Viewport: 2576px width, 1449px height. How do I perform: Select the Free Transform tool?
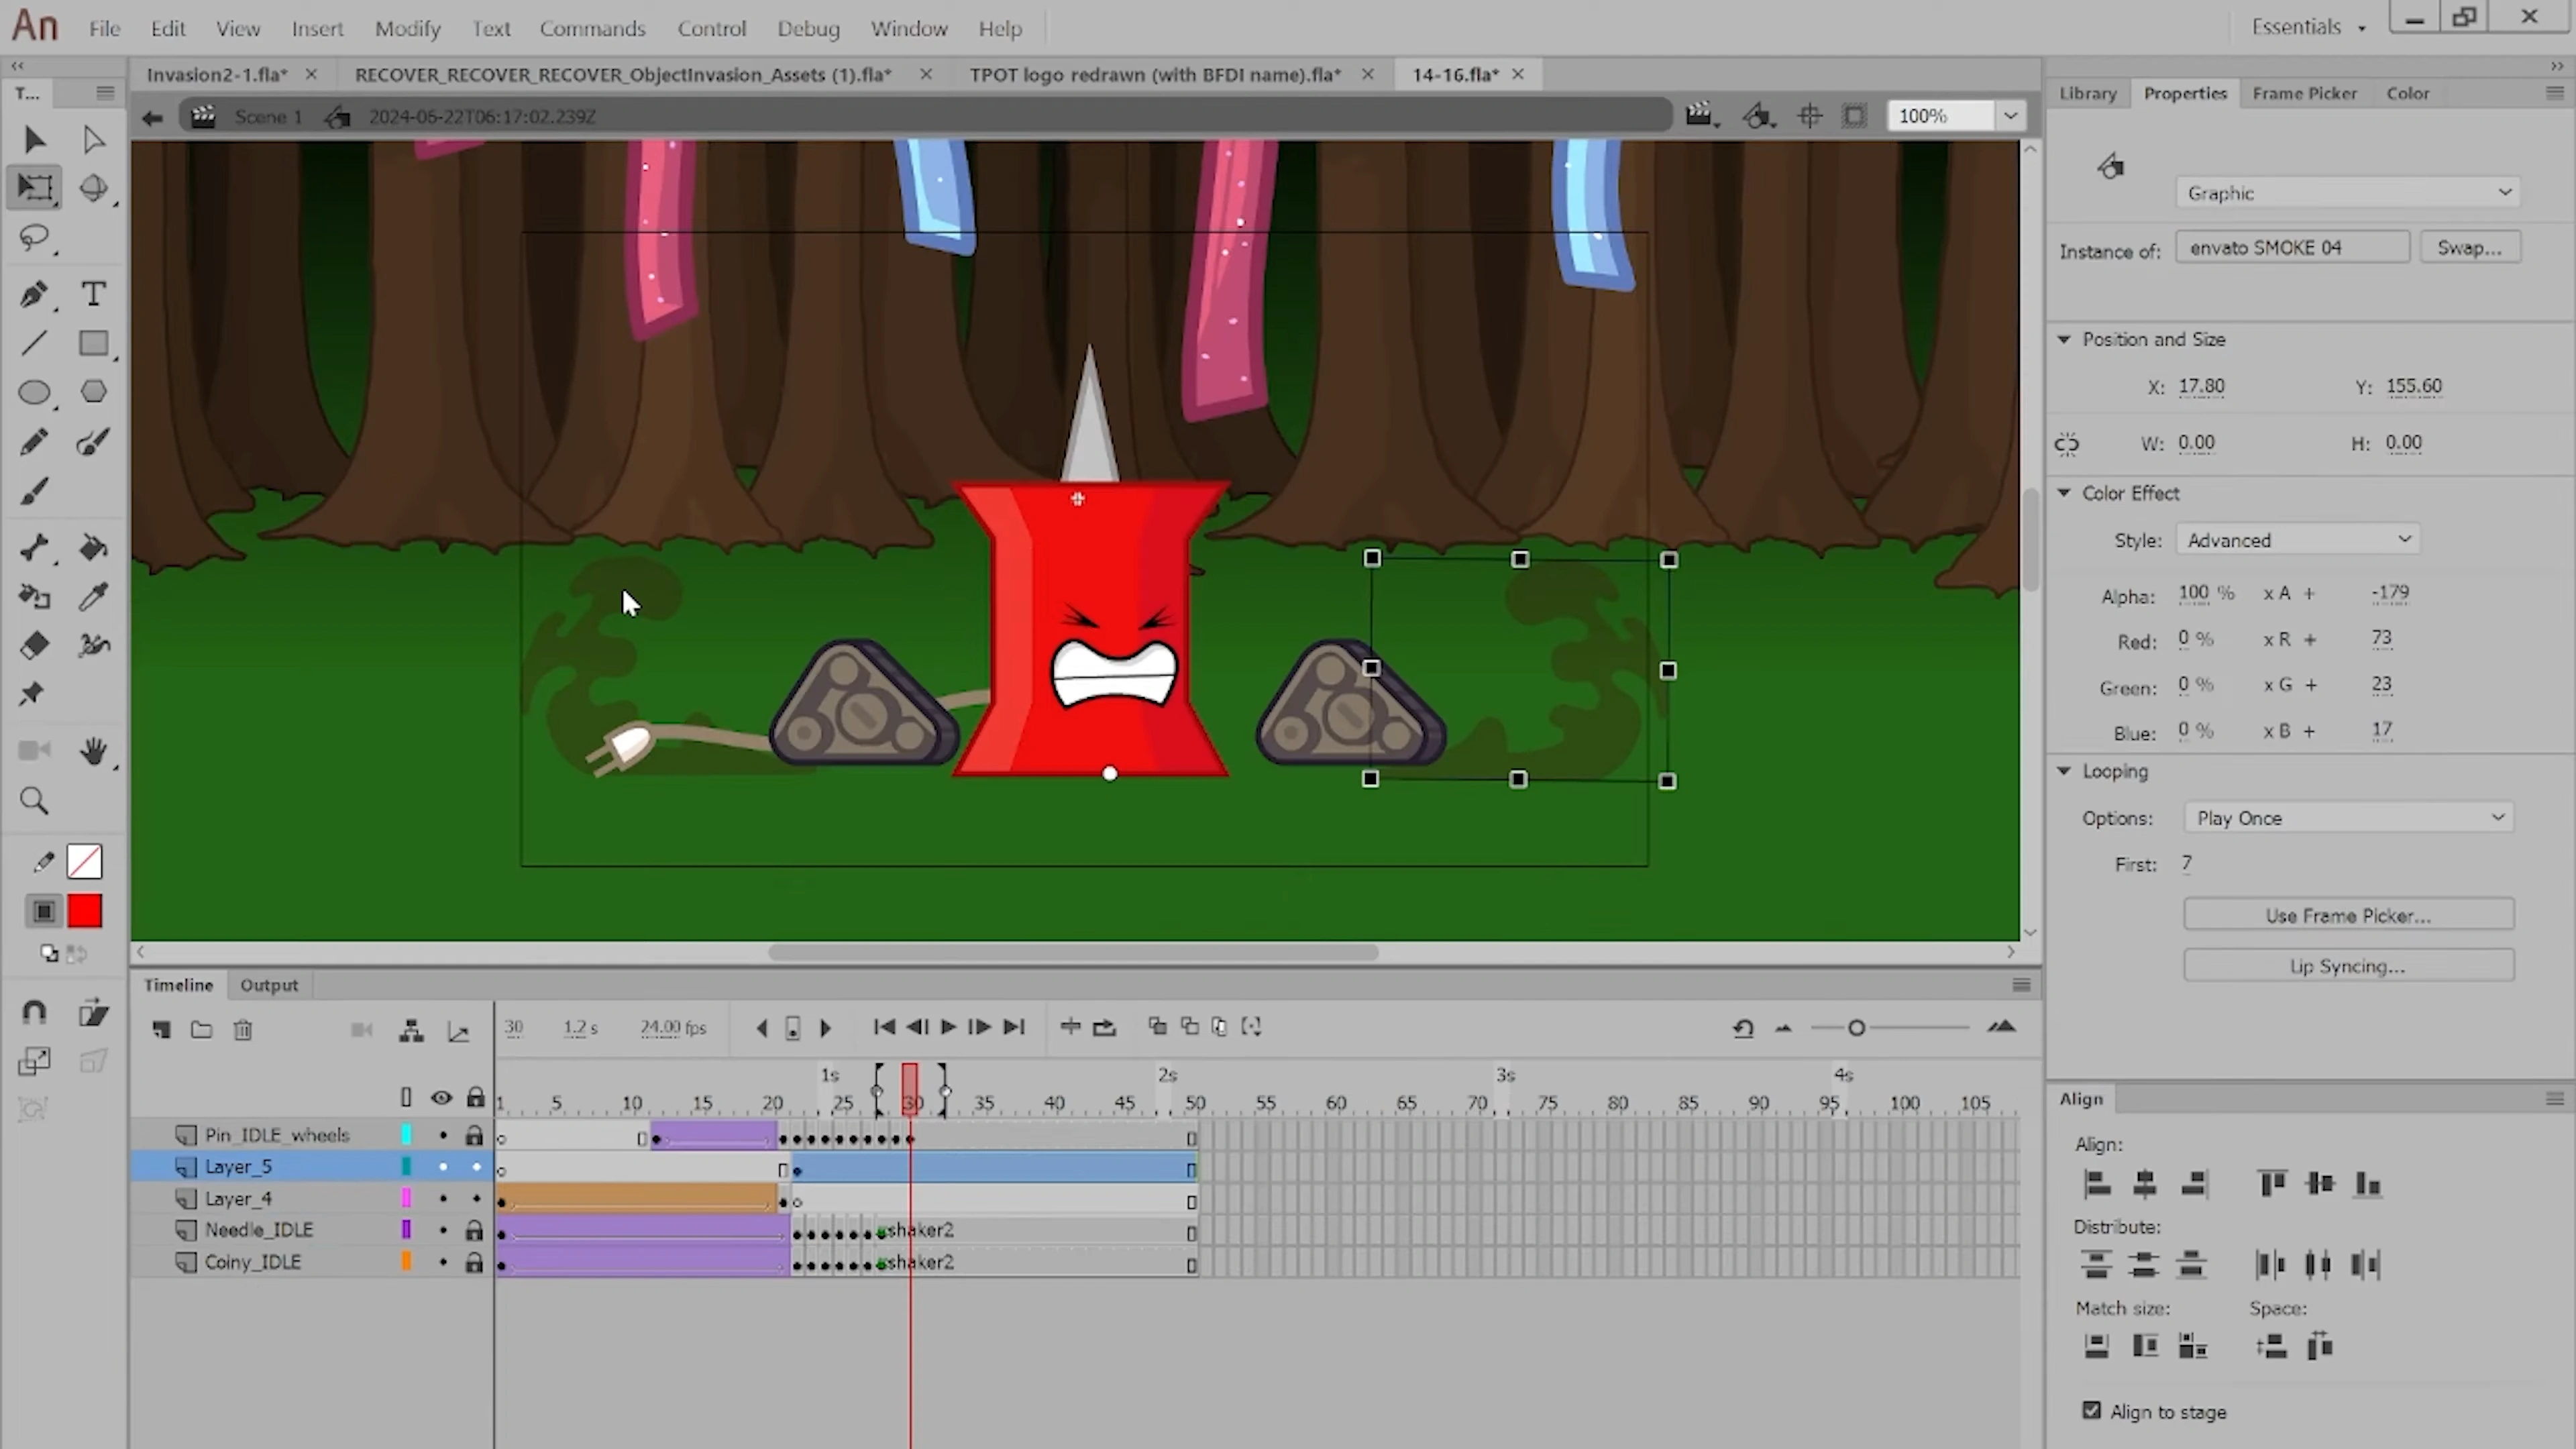point(35,188)
